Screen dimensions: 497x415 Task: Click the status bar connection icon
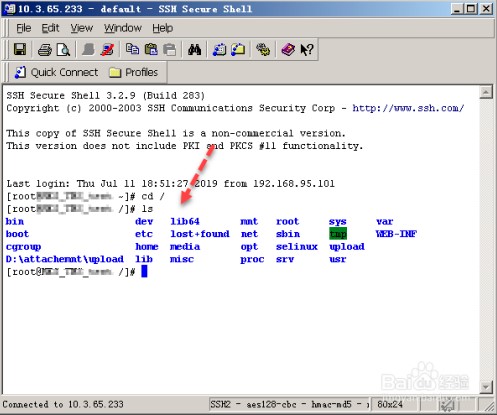(x=447, y=405)
